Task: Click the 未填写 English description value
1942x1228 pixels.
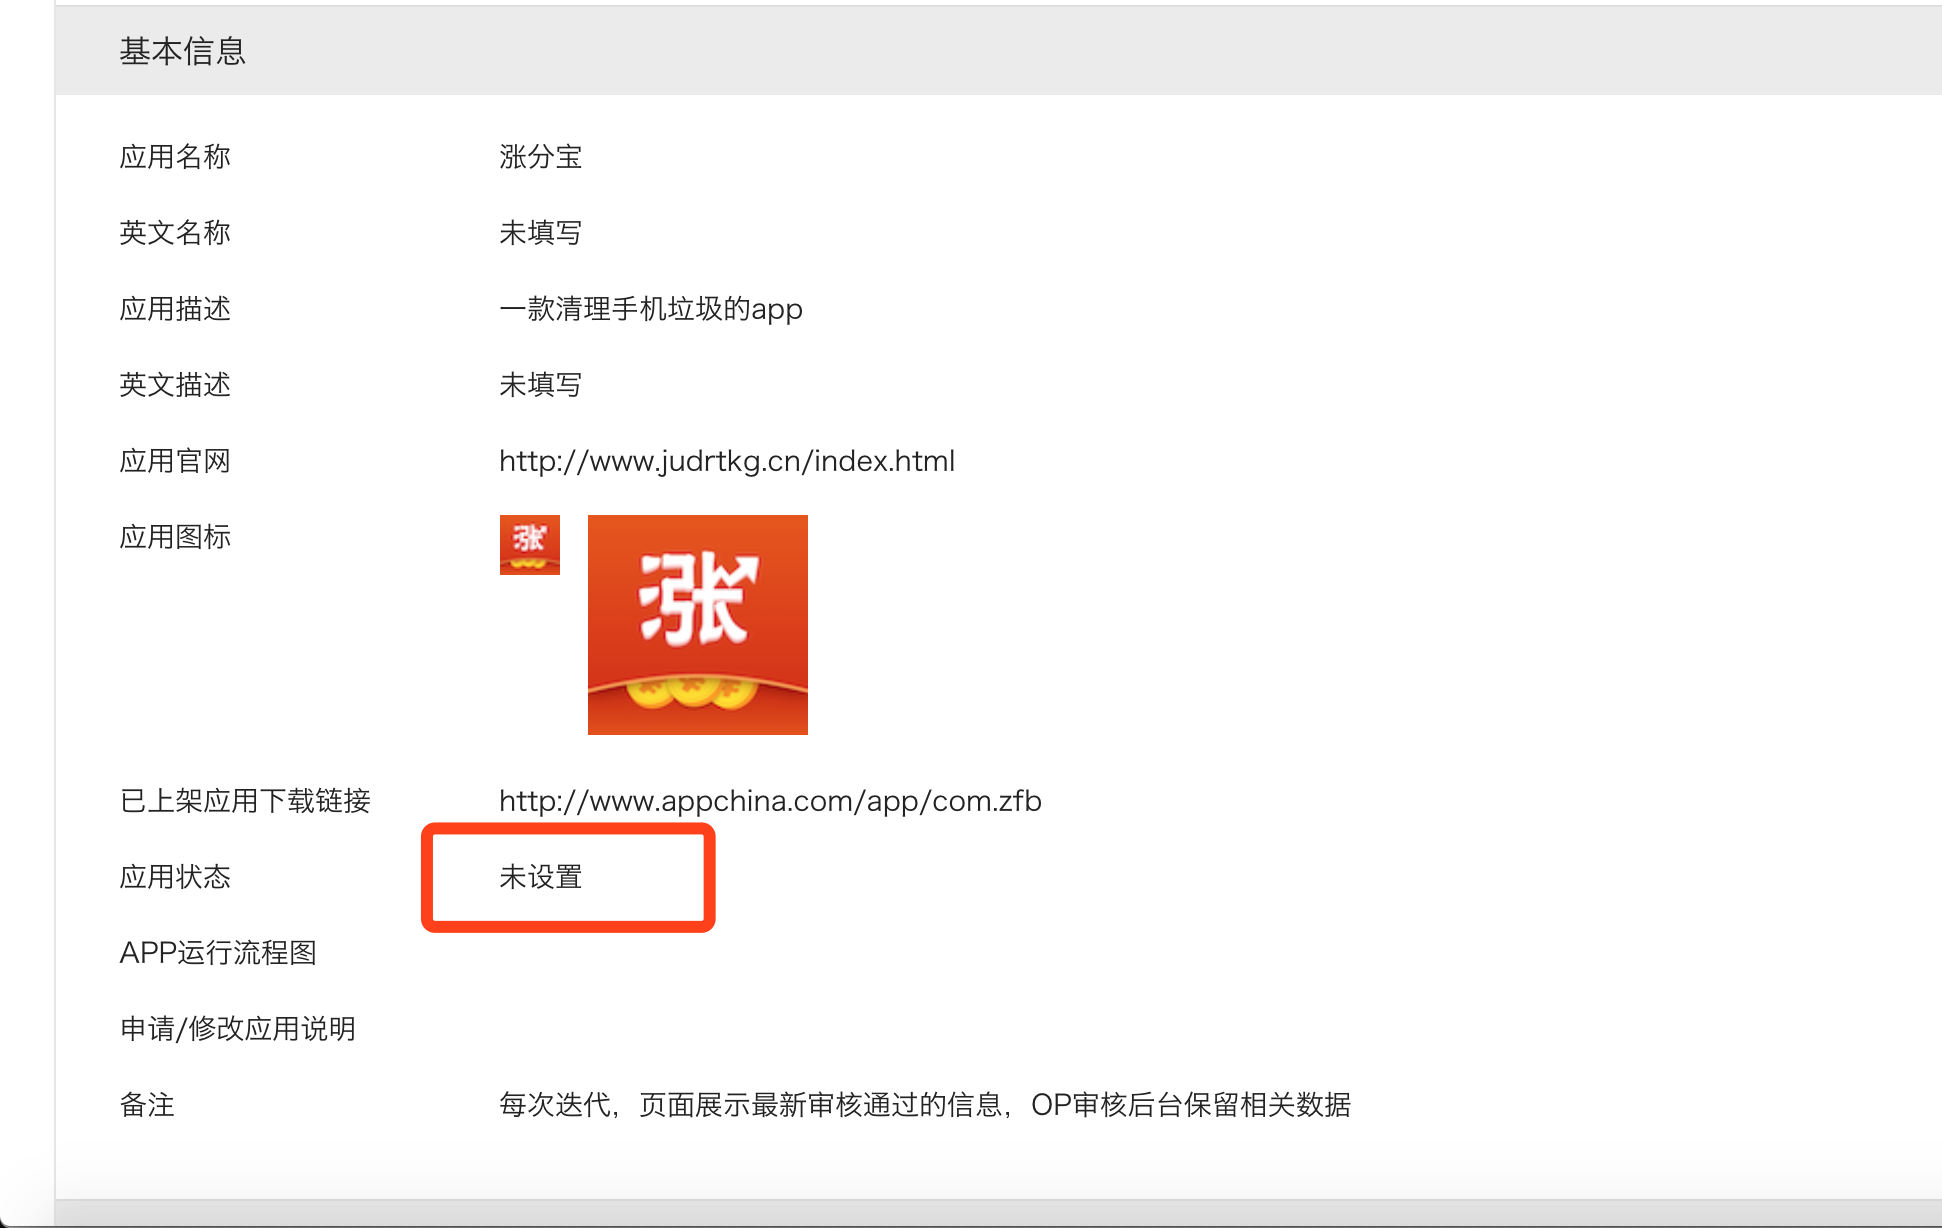Action: coord(540,385)
